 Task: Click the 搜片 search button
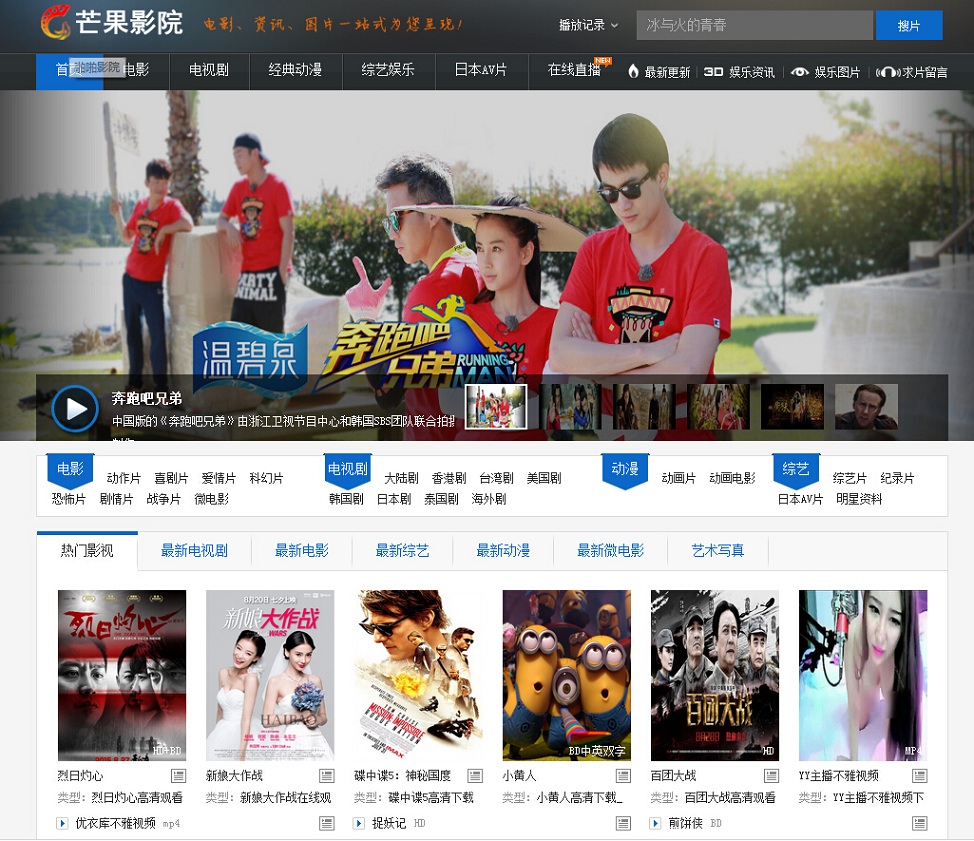point(909,25)
